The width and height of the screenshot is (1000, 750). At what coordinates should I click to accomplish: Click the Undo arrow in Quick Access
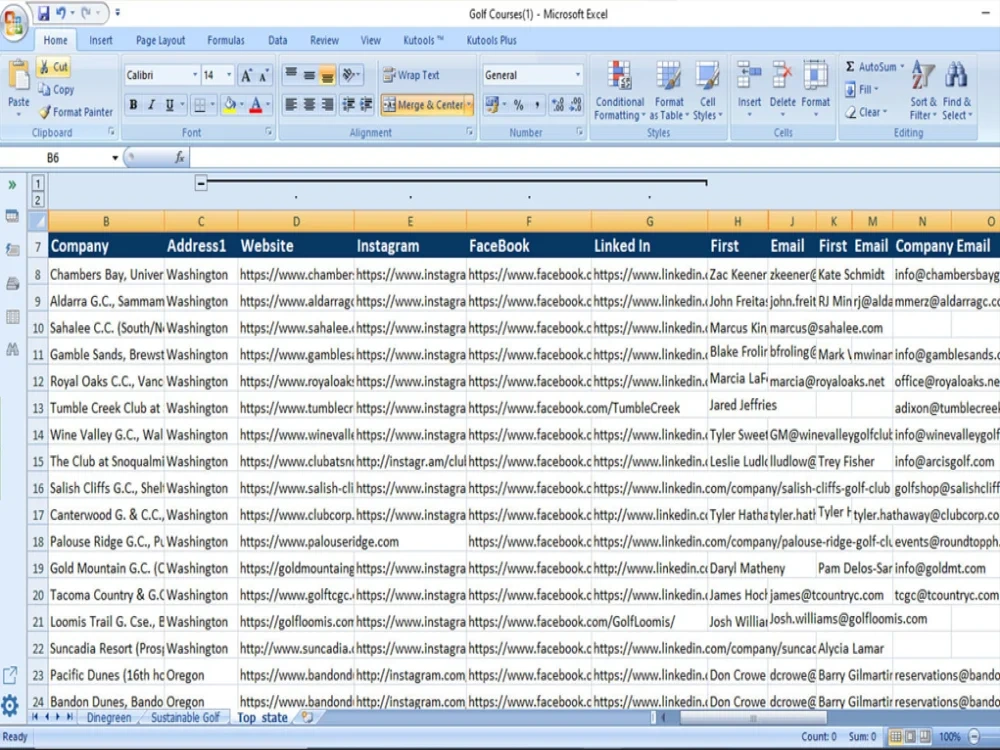[61, 13]
